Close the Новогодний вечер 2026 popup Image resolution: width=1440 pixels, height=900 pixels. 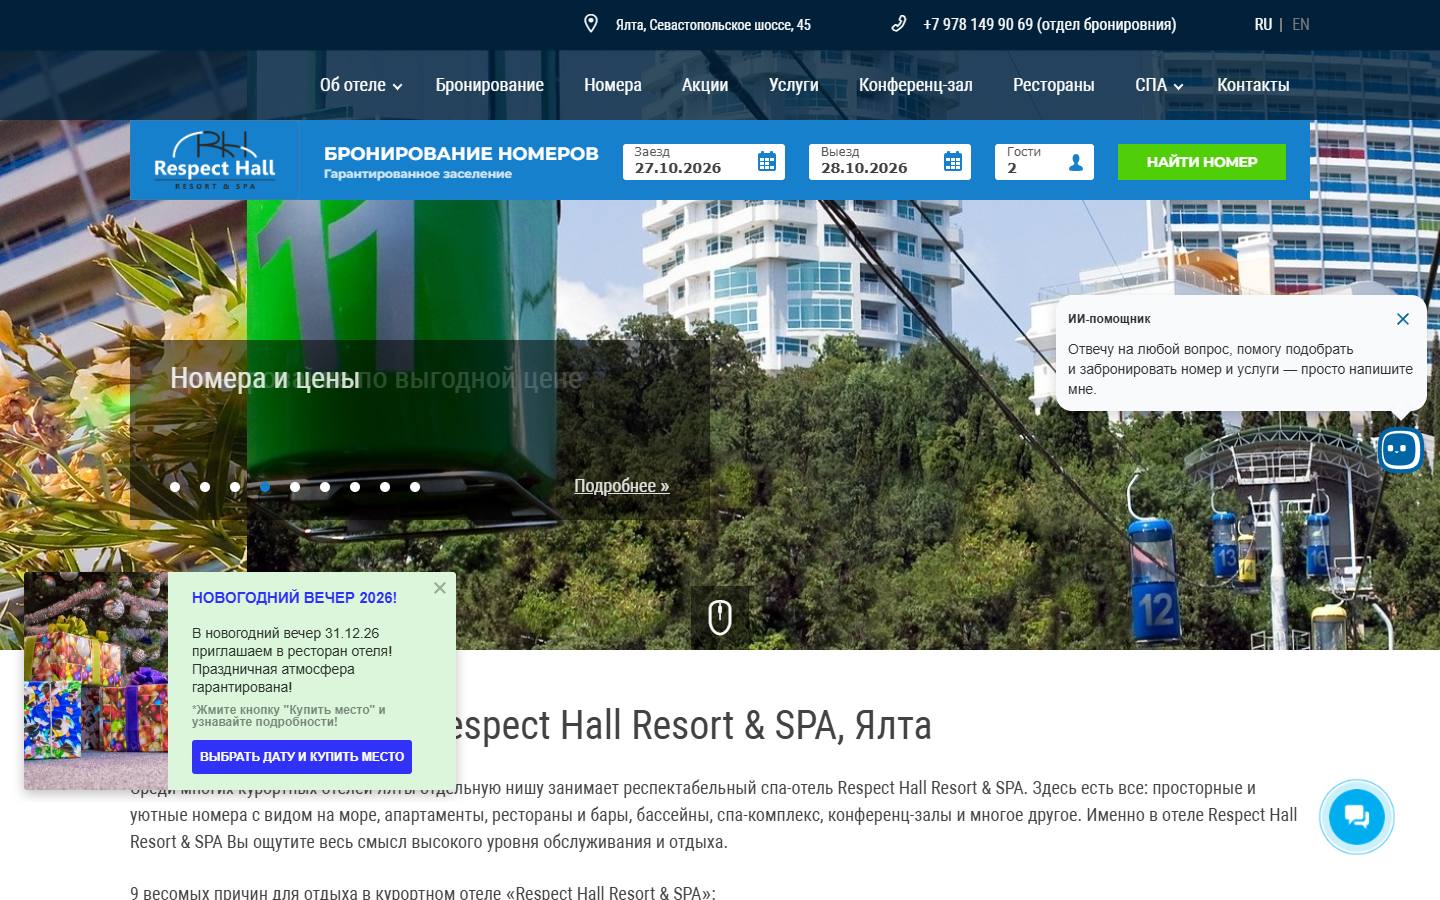440,588
